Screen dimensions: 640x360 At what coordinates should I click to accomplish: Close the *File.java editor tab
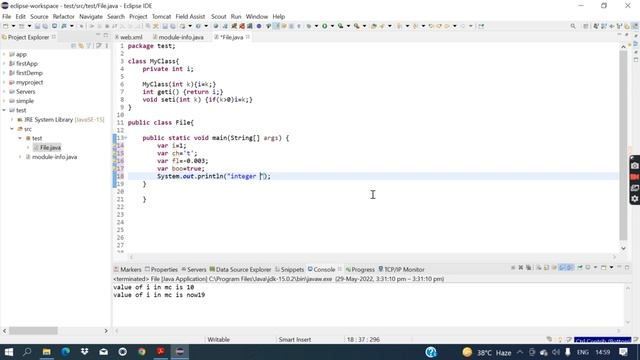tap(248, 37)
